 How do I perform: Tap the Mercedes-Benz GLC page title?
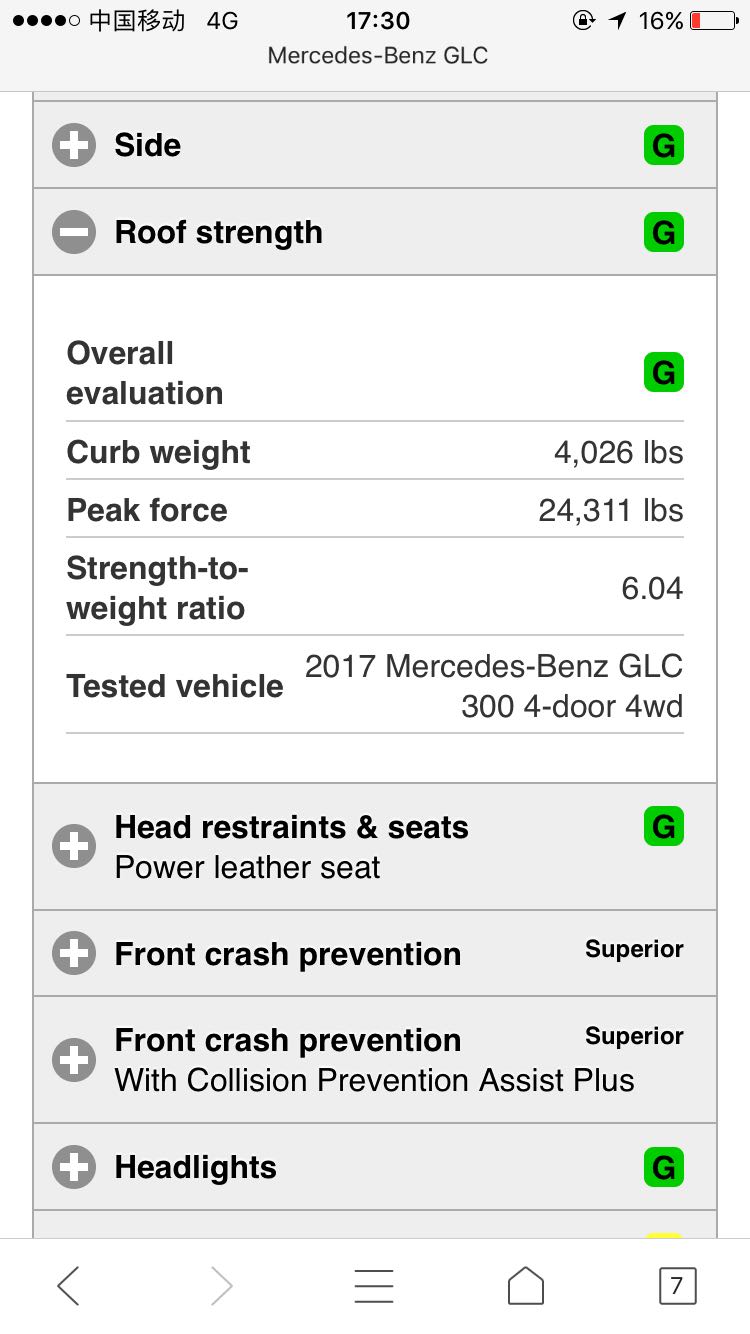pyautogui.click(x=377, y=55)
